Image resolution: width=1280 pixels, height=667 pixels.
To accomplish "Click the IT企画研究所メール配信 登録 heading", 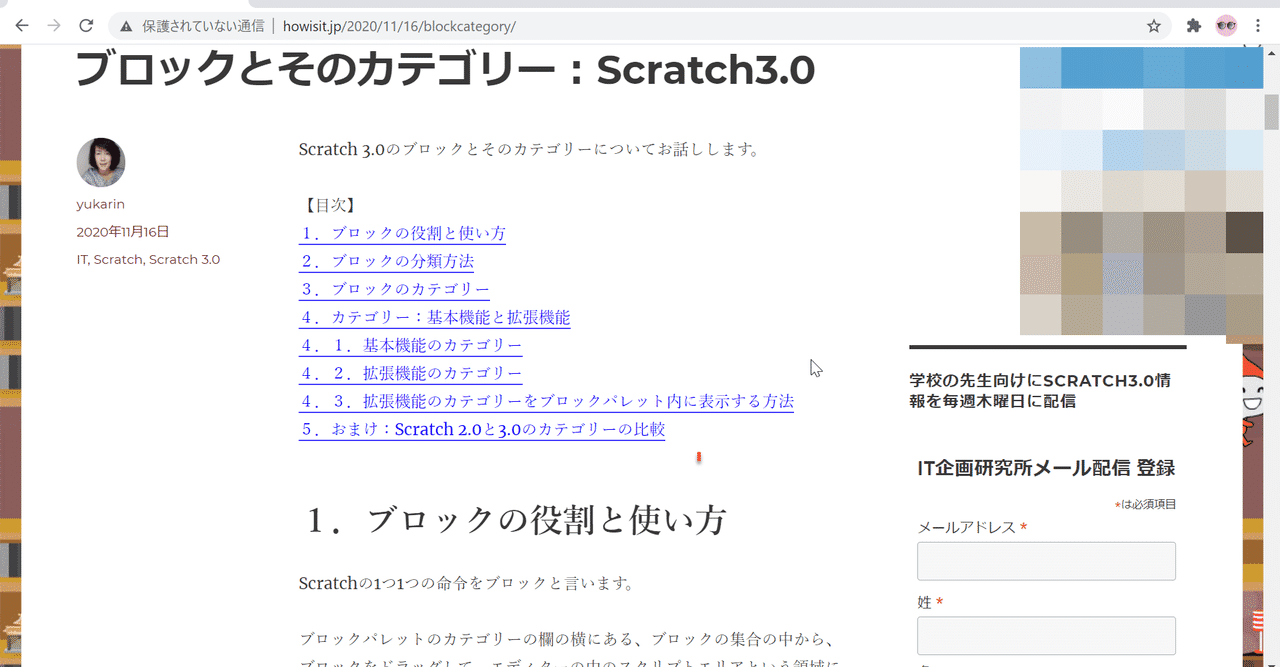I will pyautogui.click(x=1046, y=467).
